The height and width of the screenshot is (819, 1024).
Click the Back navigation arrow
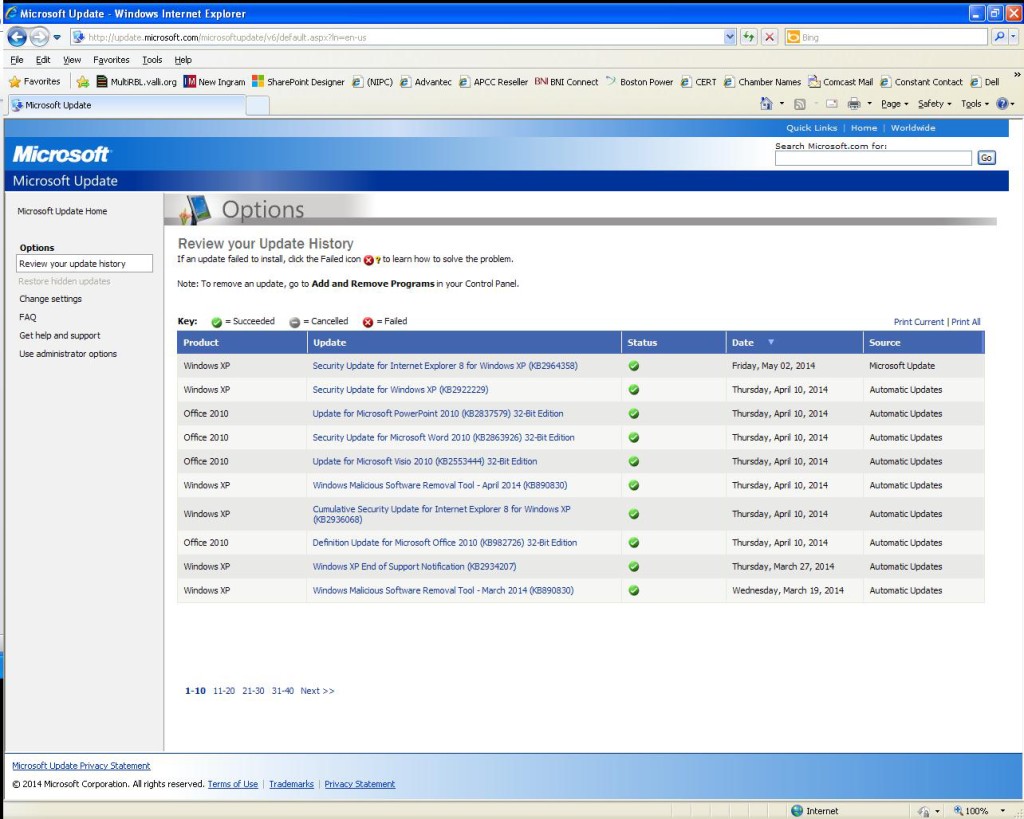pyautogui.click(x=16, y=35)
